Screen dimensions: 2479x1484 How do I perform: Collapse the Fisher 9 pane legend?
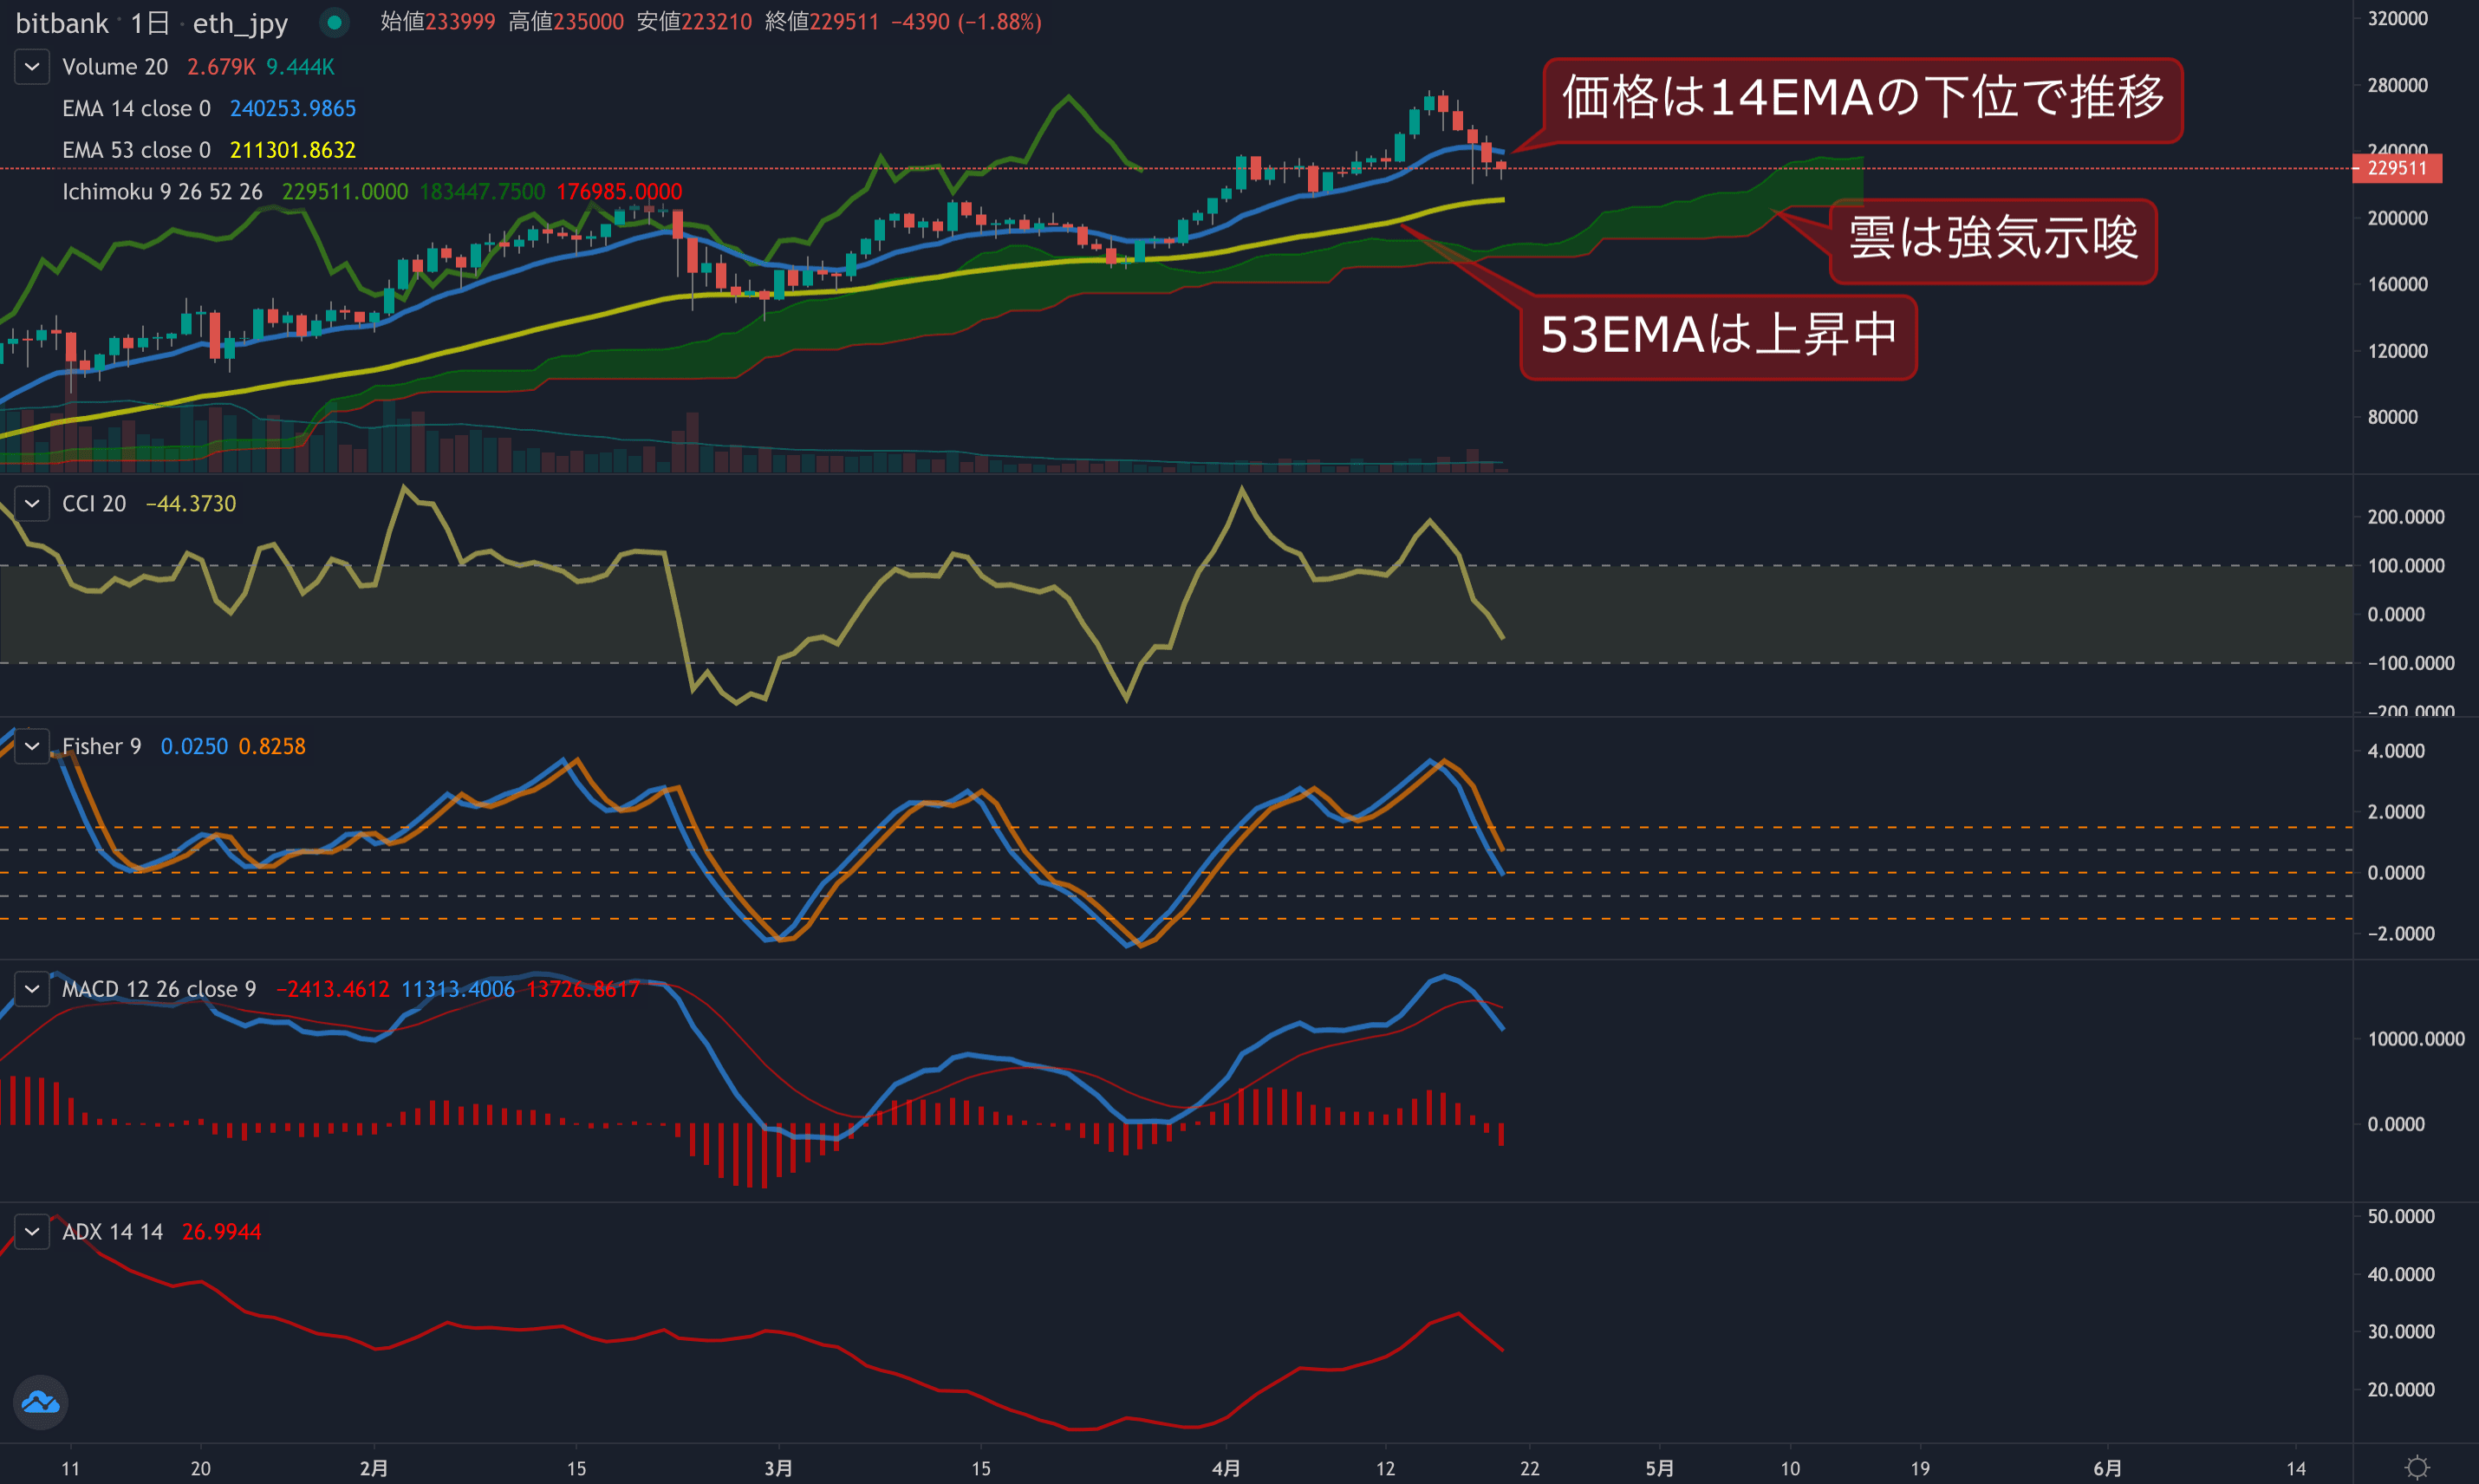(32, 746)
